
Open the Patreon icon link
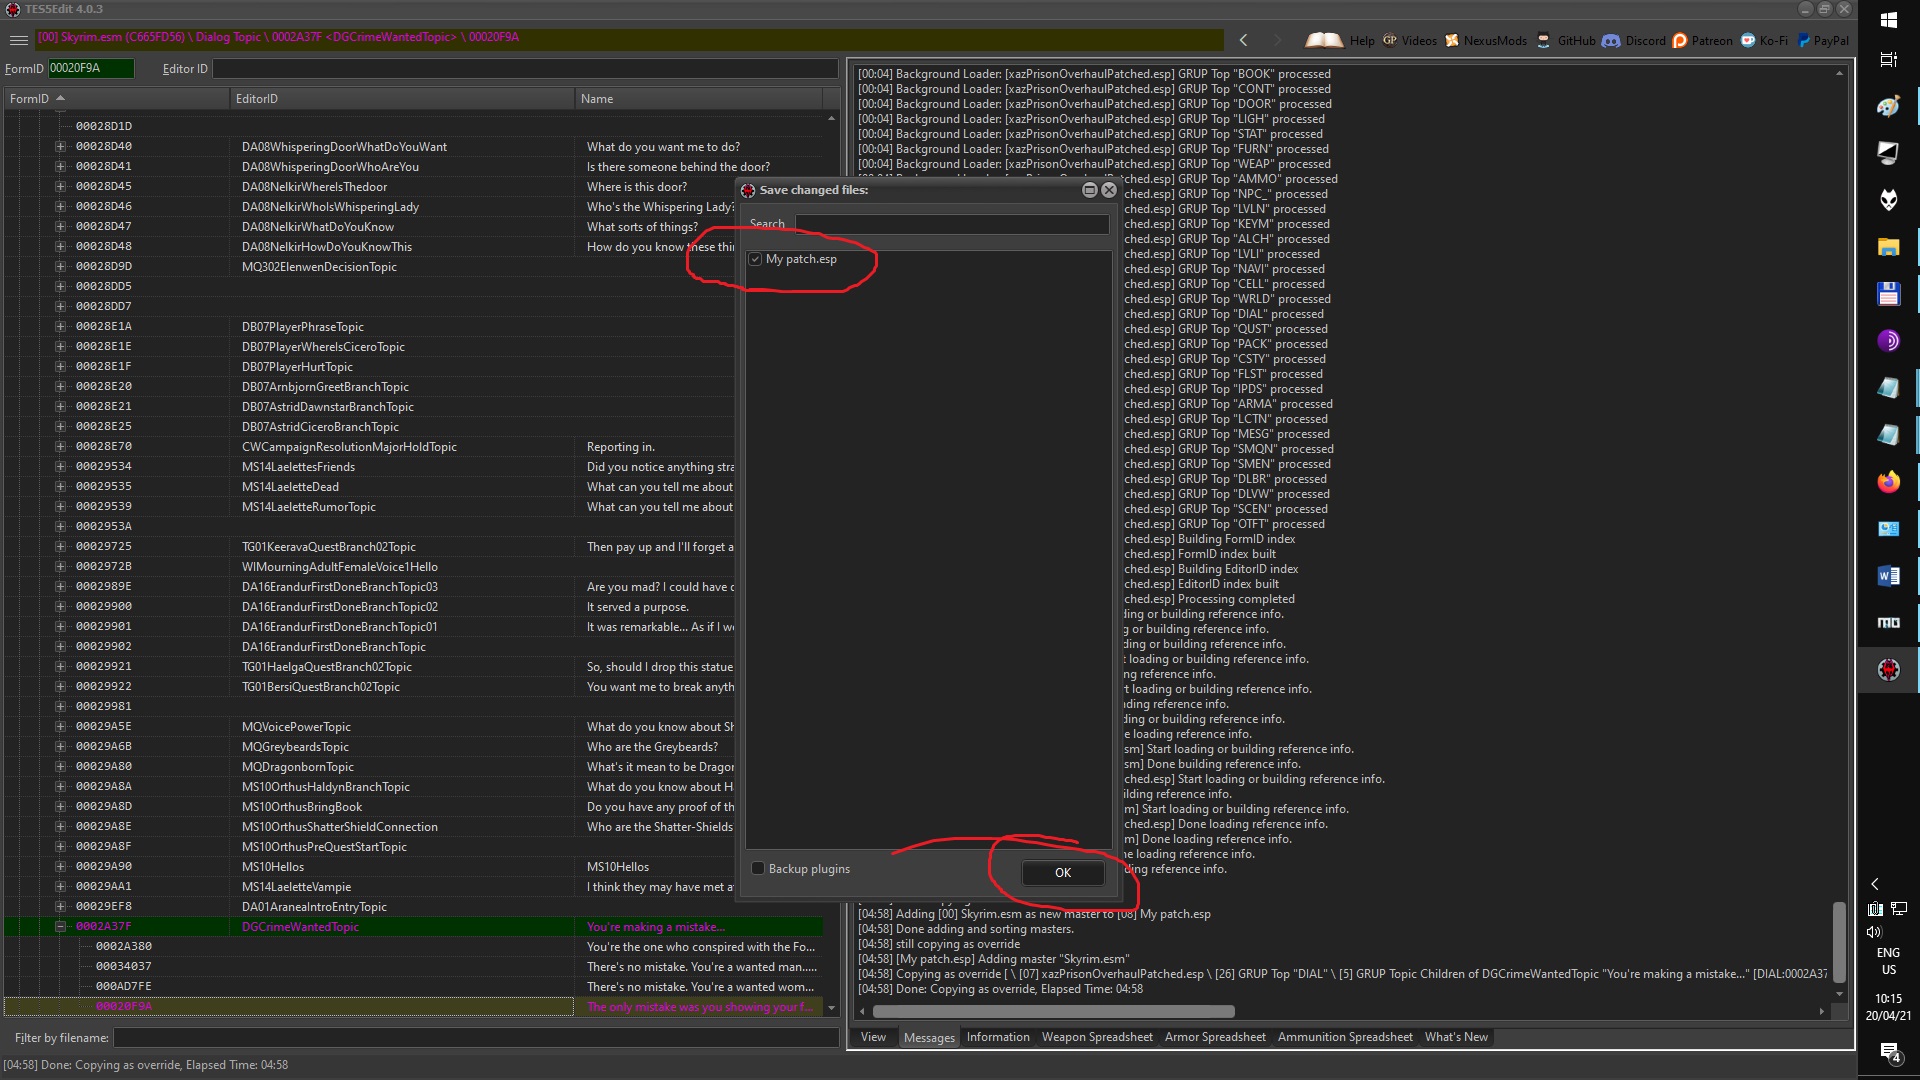pyautogui.click(x=1680, y=41)
